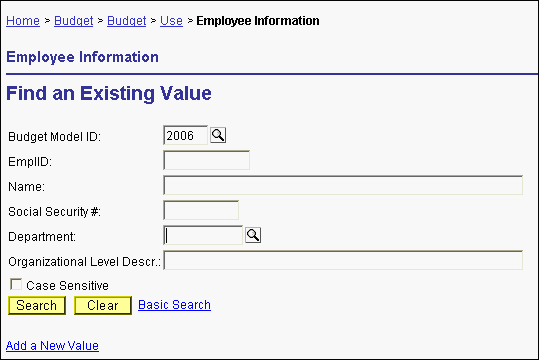Focus the Budget Model ID field showing 2006
Screen dimensions: 539x360
point(186,135)
